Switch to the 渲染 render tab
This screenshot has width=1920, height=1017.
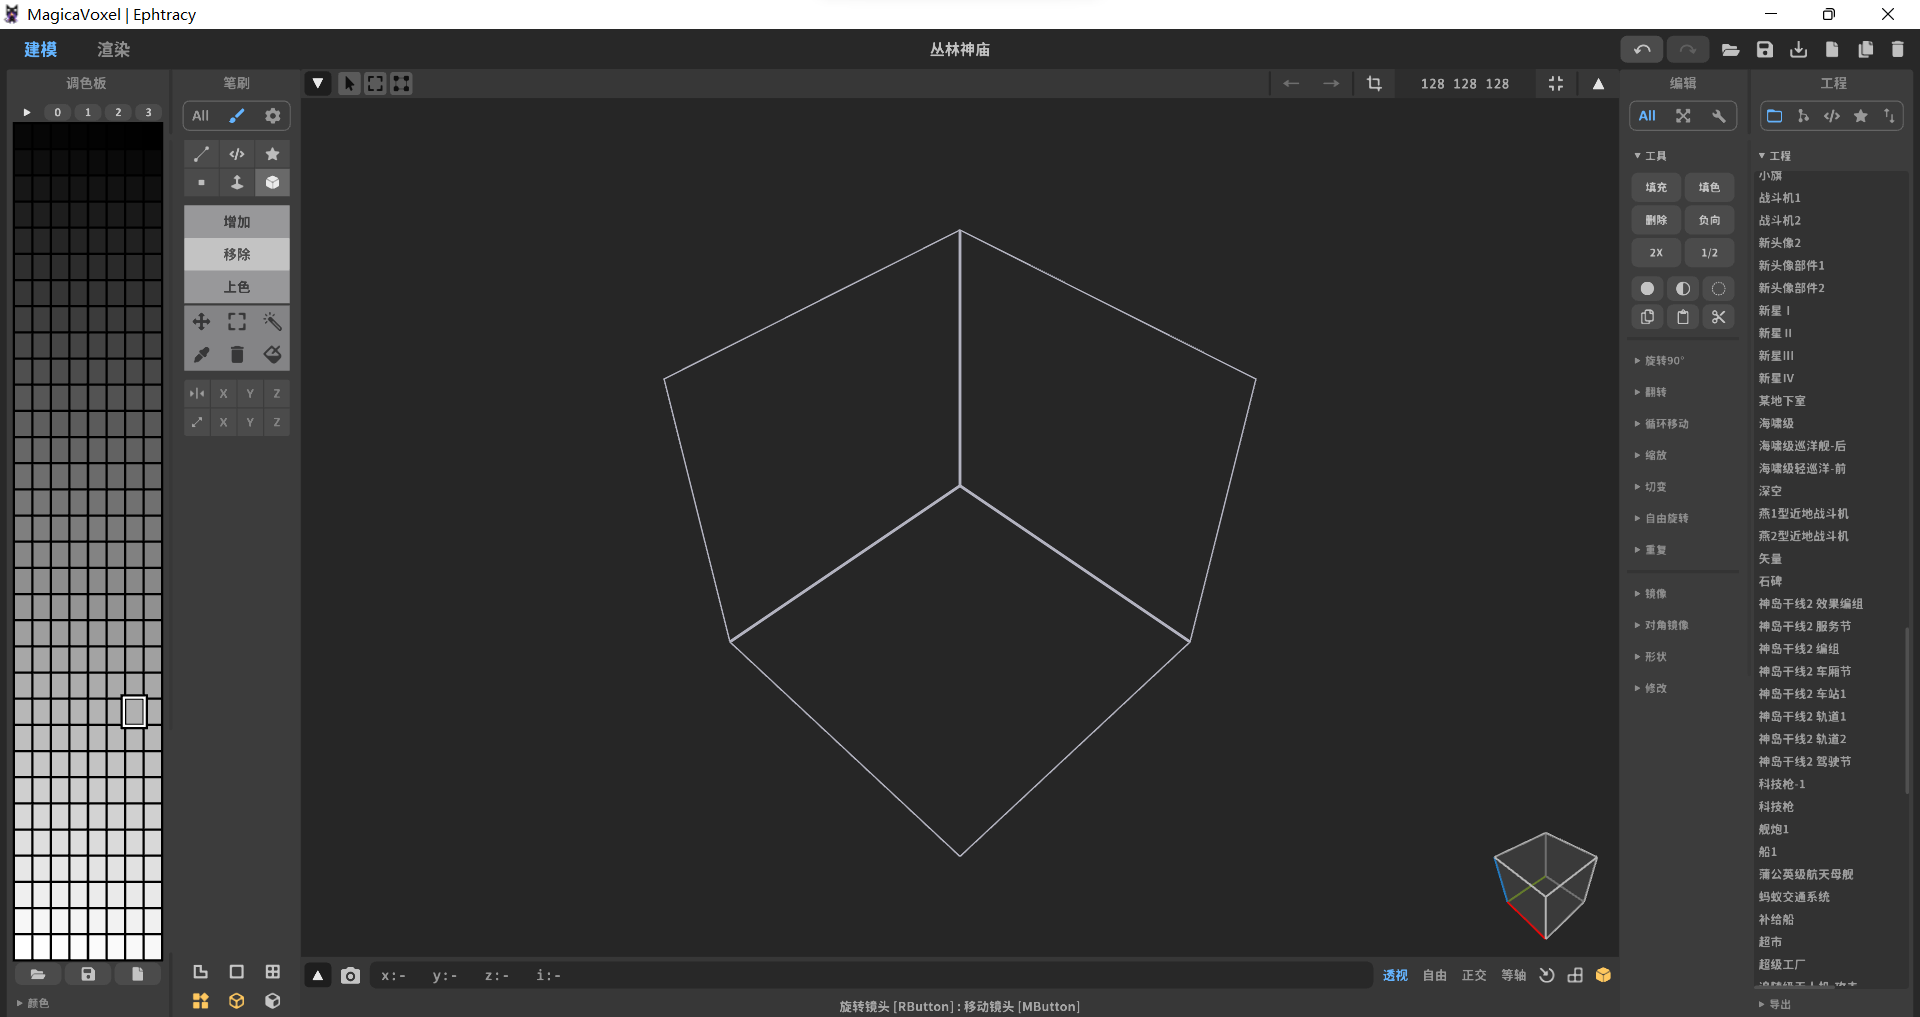click(113, 49)
